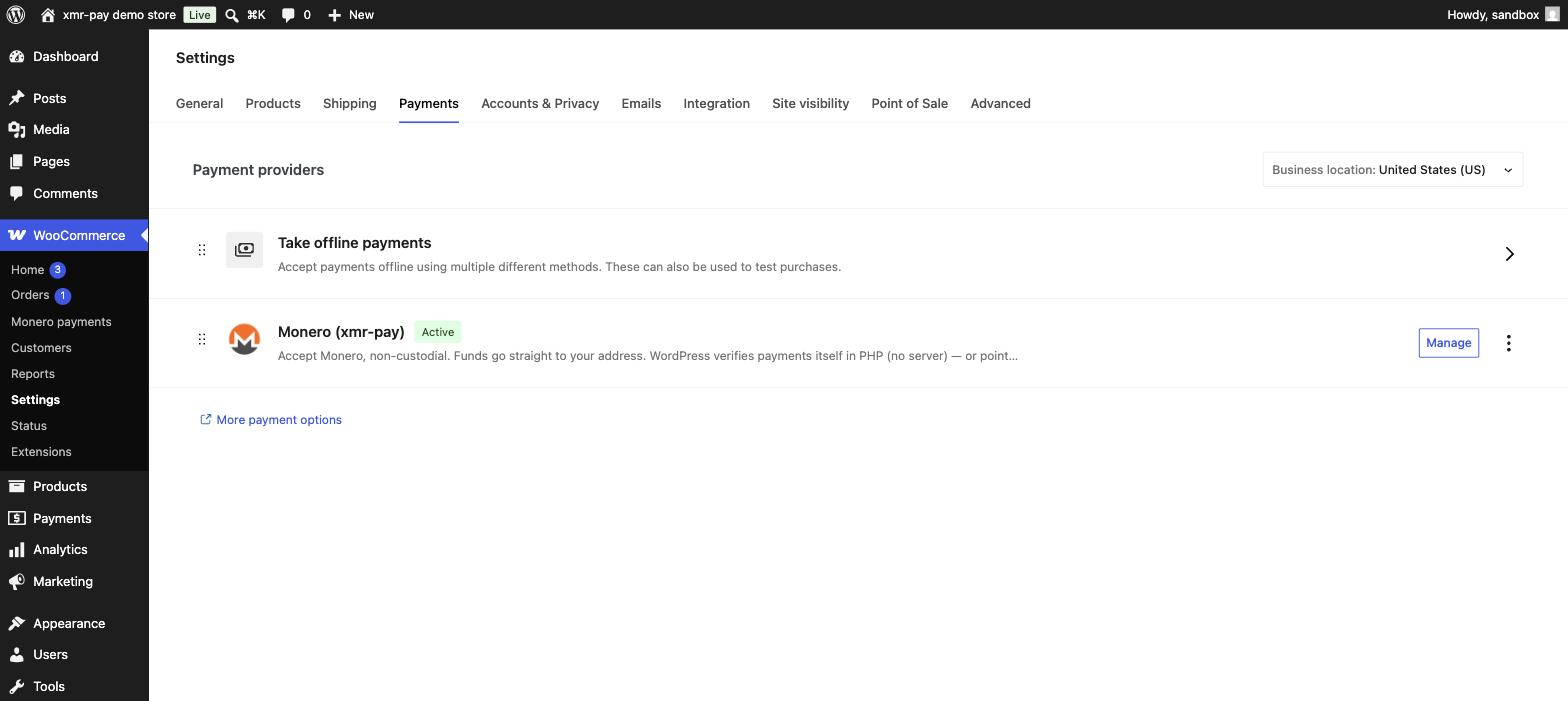Click the Appearance brush icon
The width and height of the screenshot is (1568, 701).
(17, 624)
